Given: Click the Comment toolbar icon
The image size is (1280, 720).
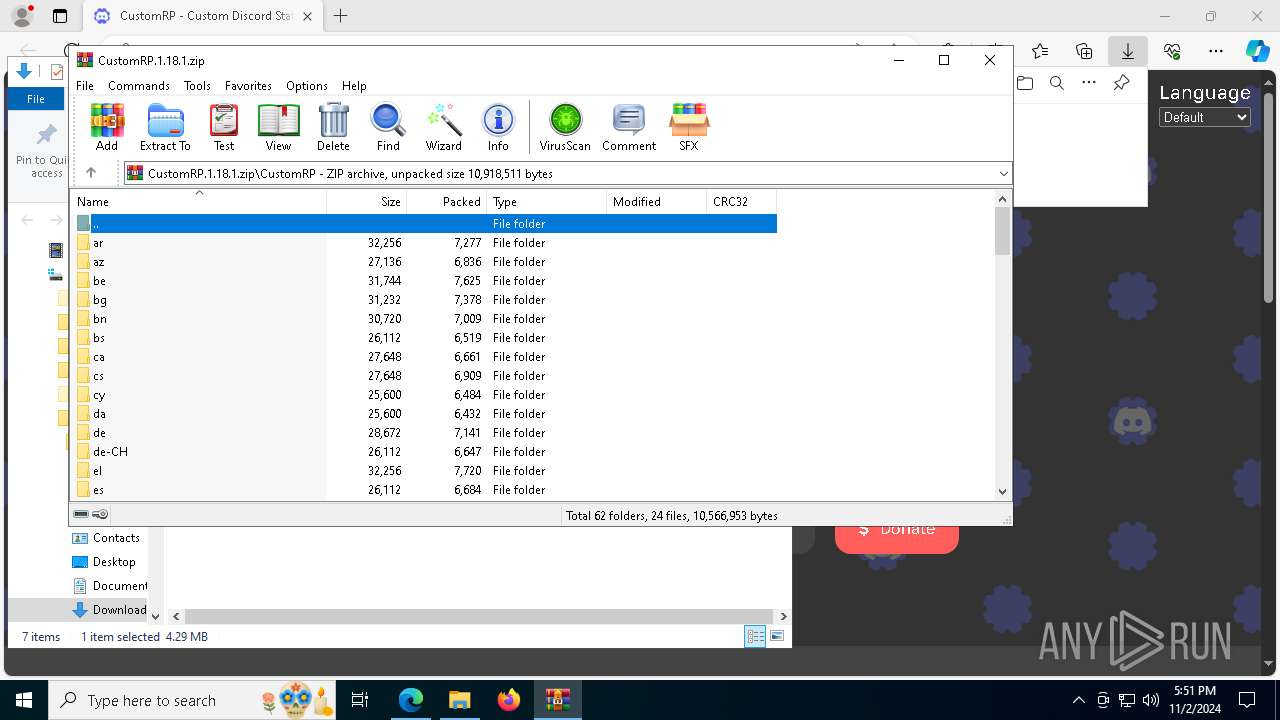Looking at the screenshot, I should coord(629,127).
